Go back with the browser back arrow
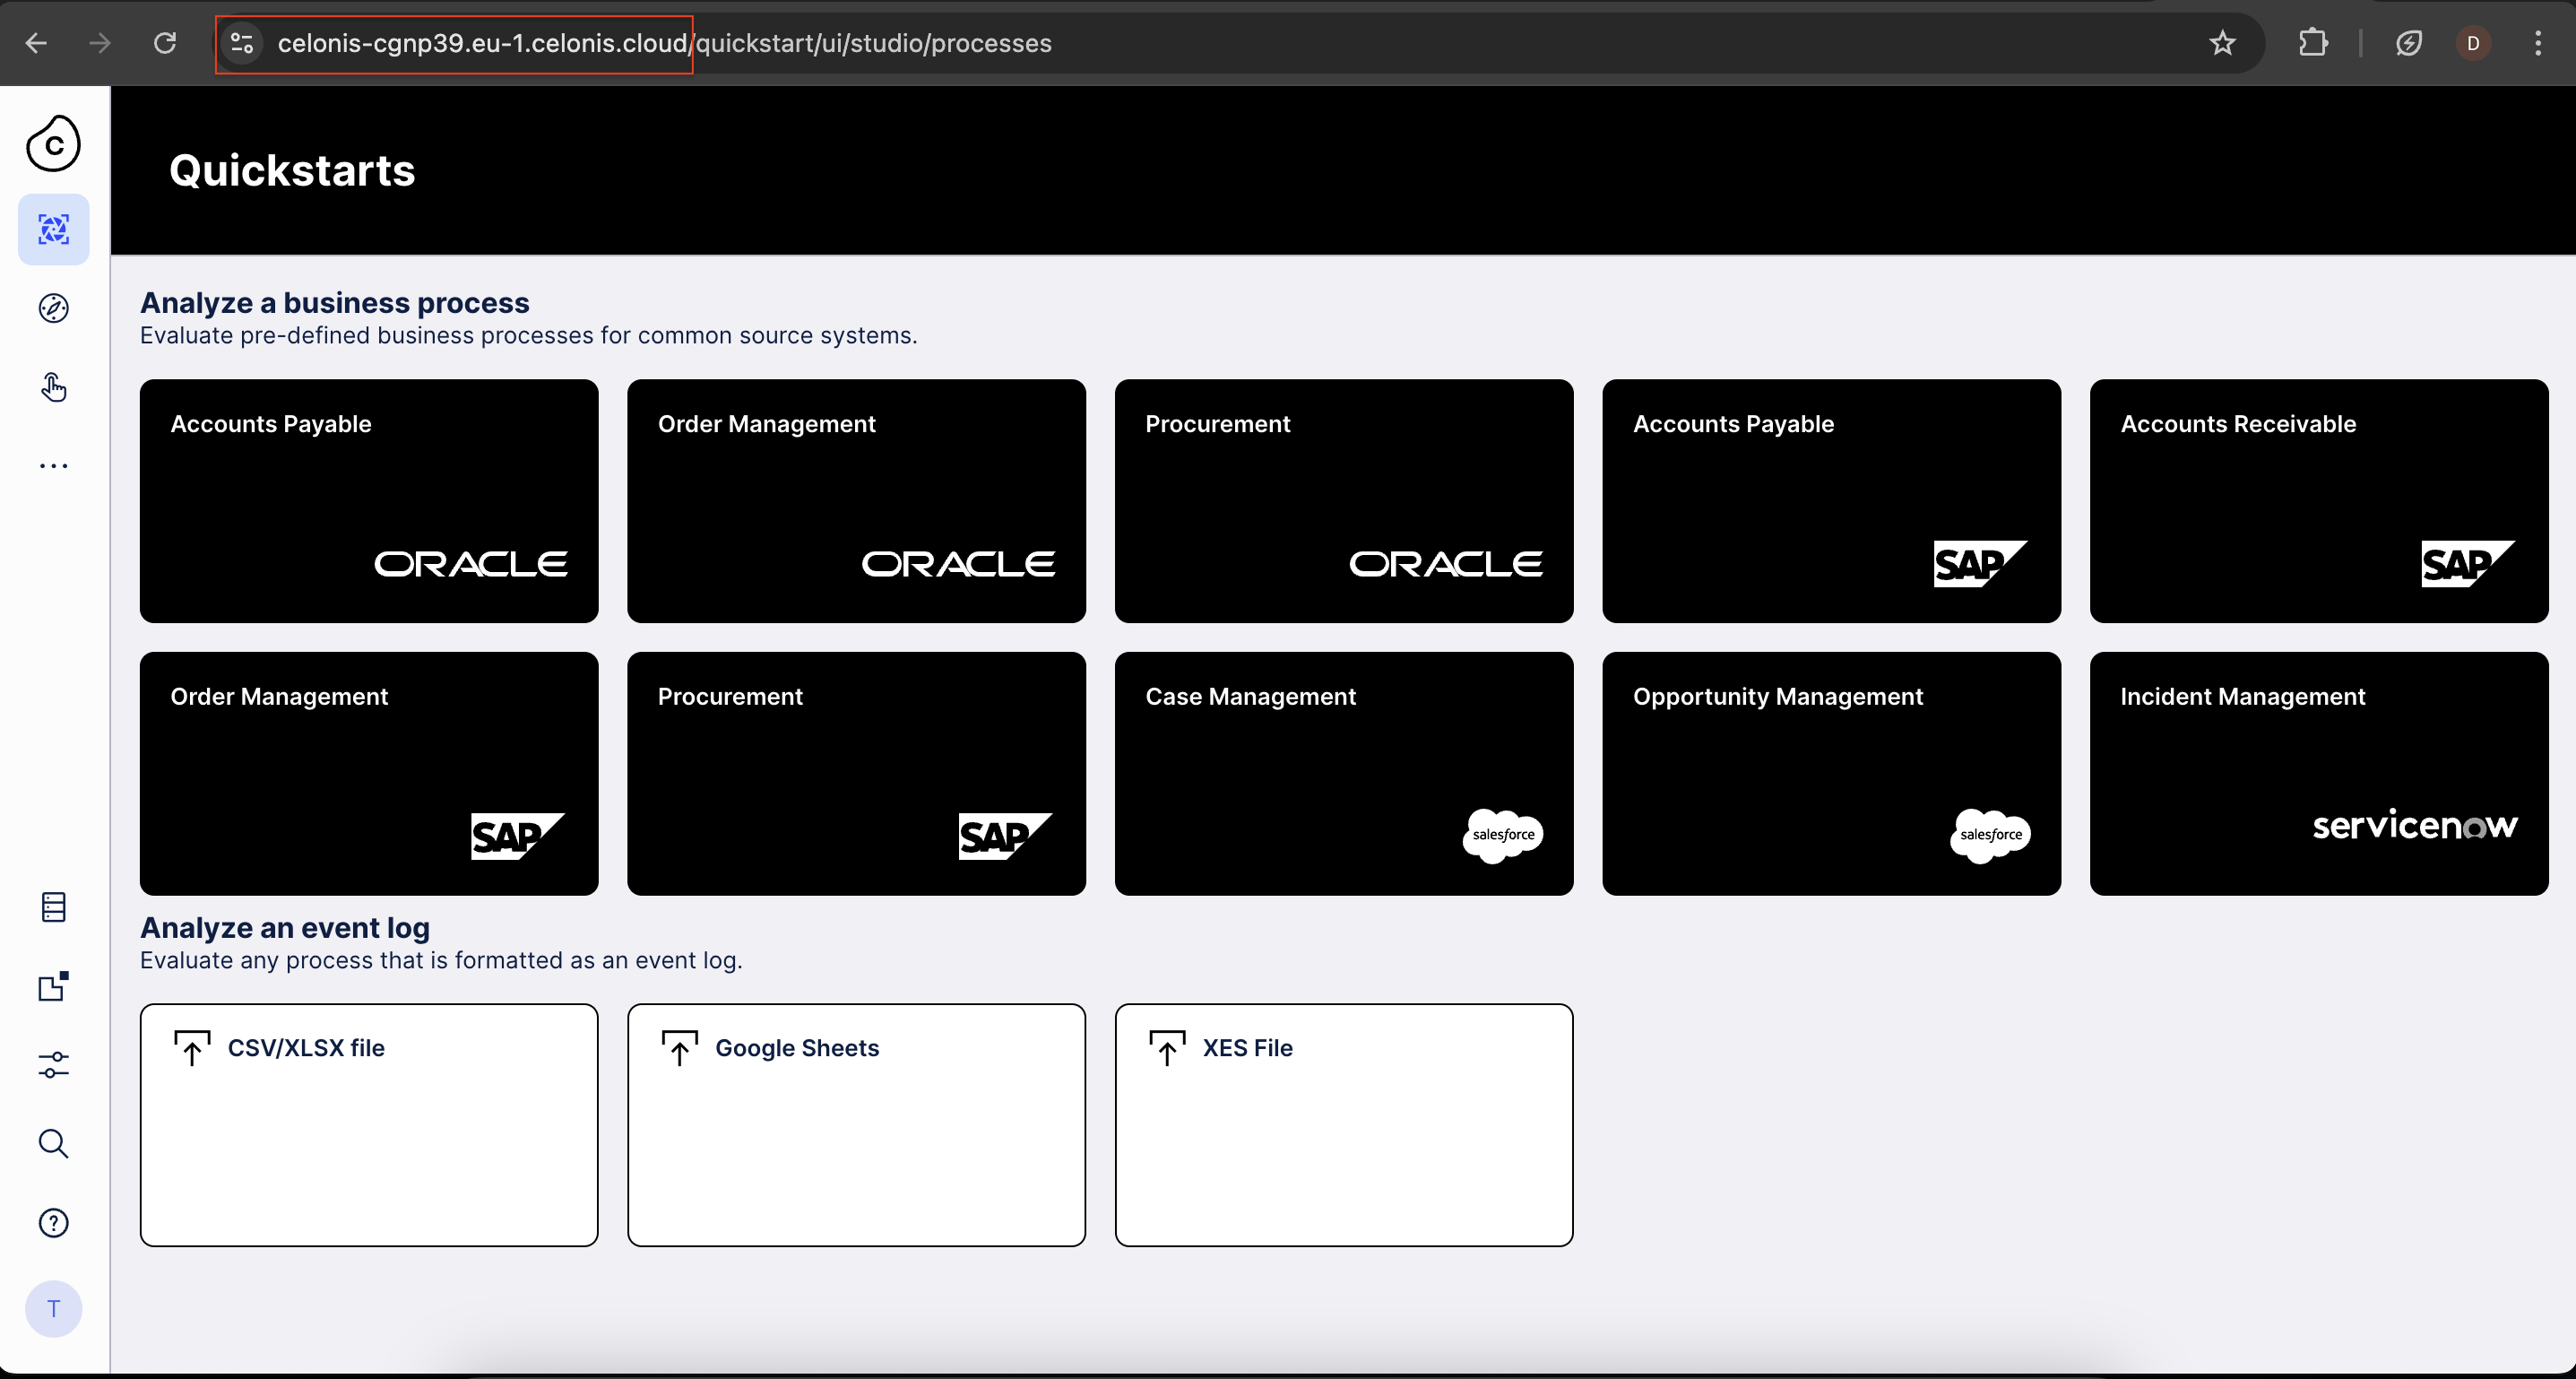 pos(36,43)
